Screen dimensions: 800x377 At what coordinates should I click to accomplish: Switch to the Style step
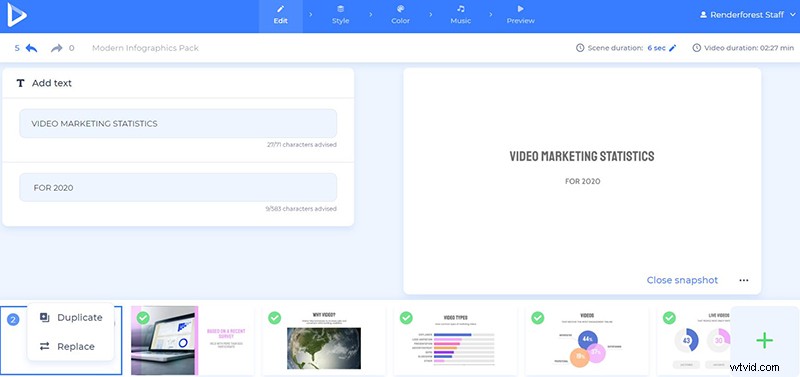point(340,16)
